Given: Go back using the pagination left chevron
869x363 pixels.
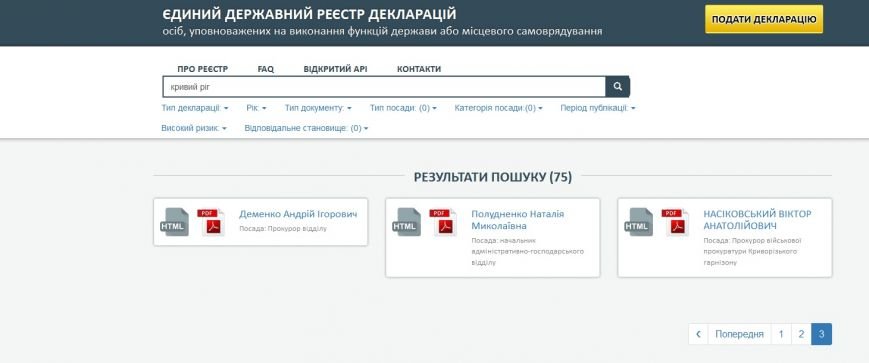Looking at the screenshot, I should pyautogui.click(x=698, y=334).
